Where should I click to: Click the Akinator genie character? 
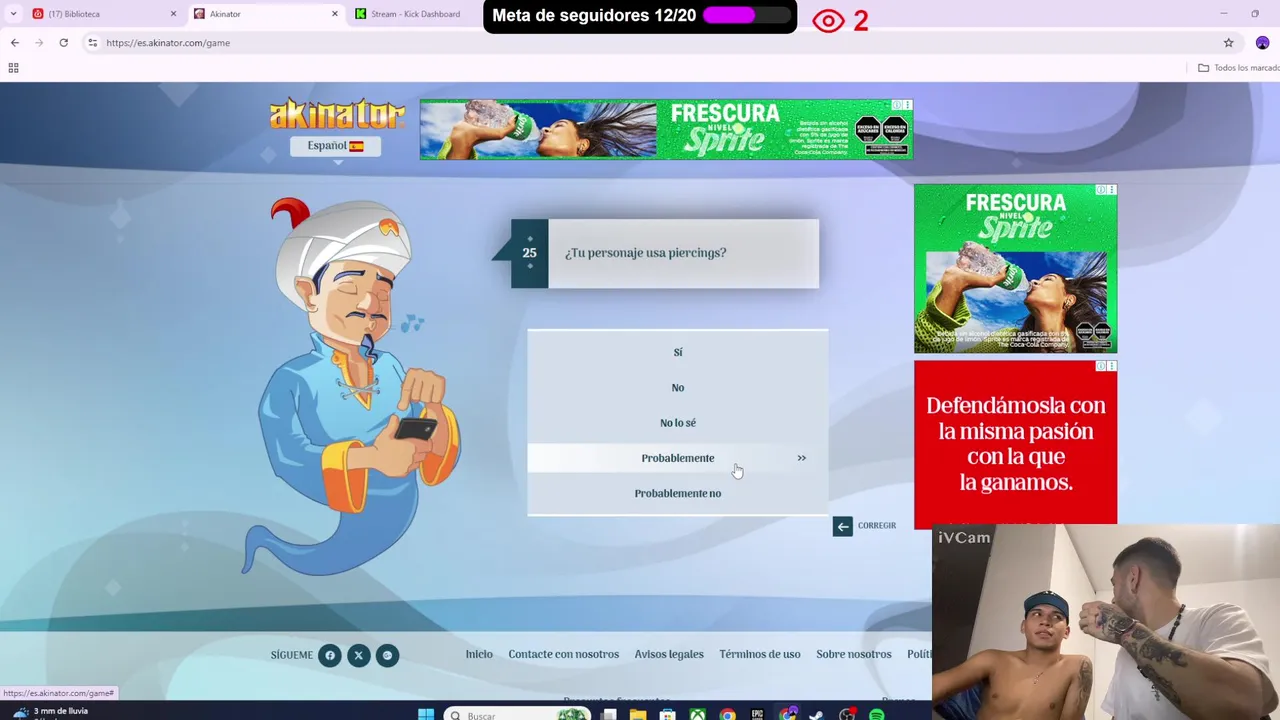350,385
